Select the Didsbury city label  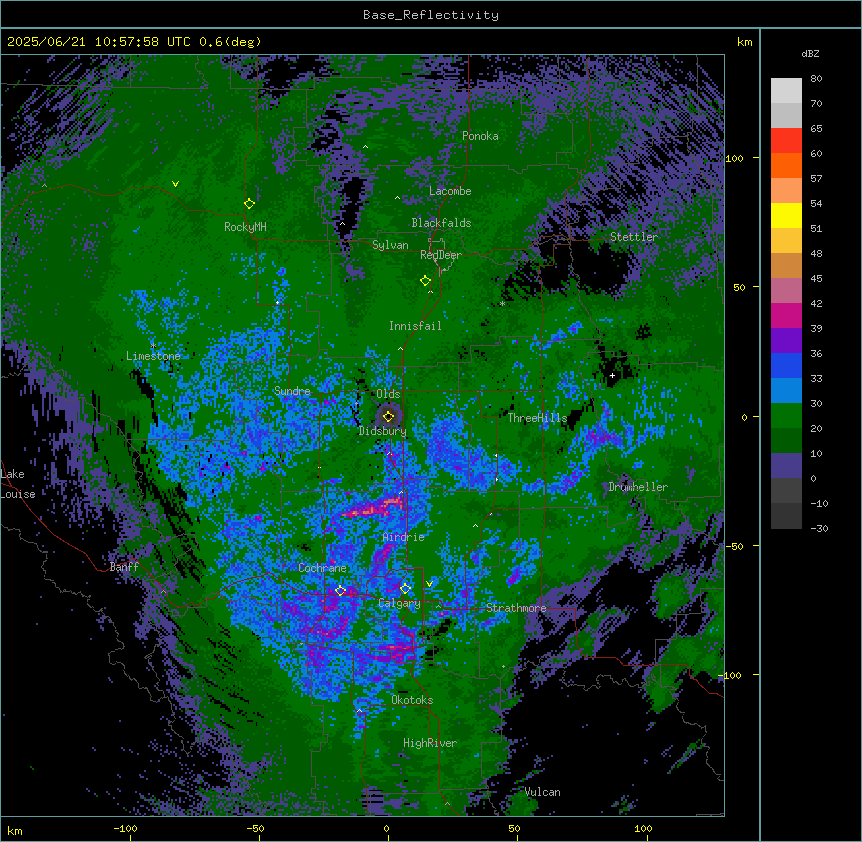(383, 431)
